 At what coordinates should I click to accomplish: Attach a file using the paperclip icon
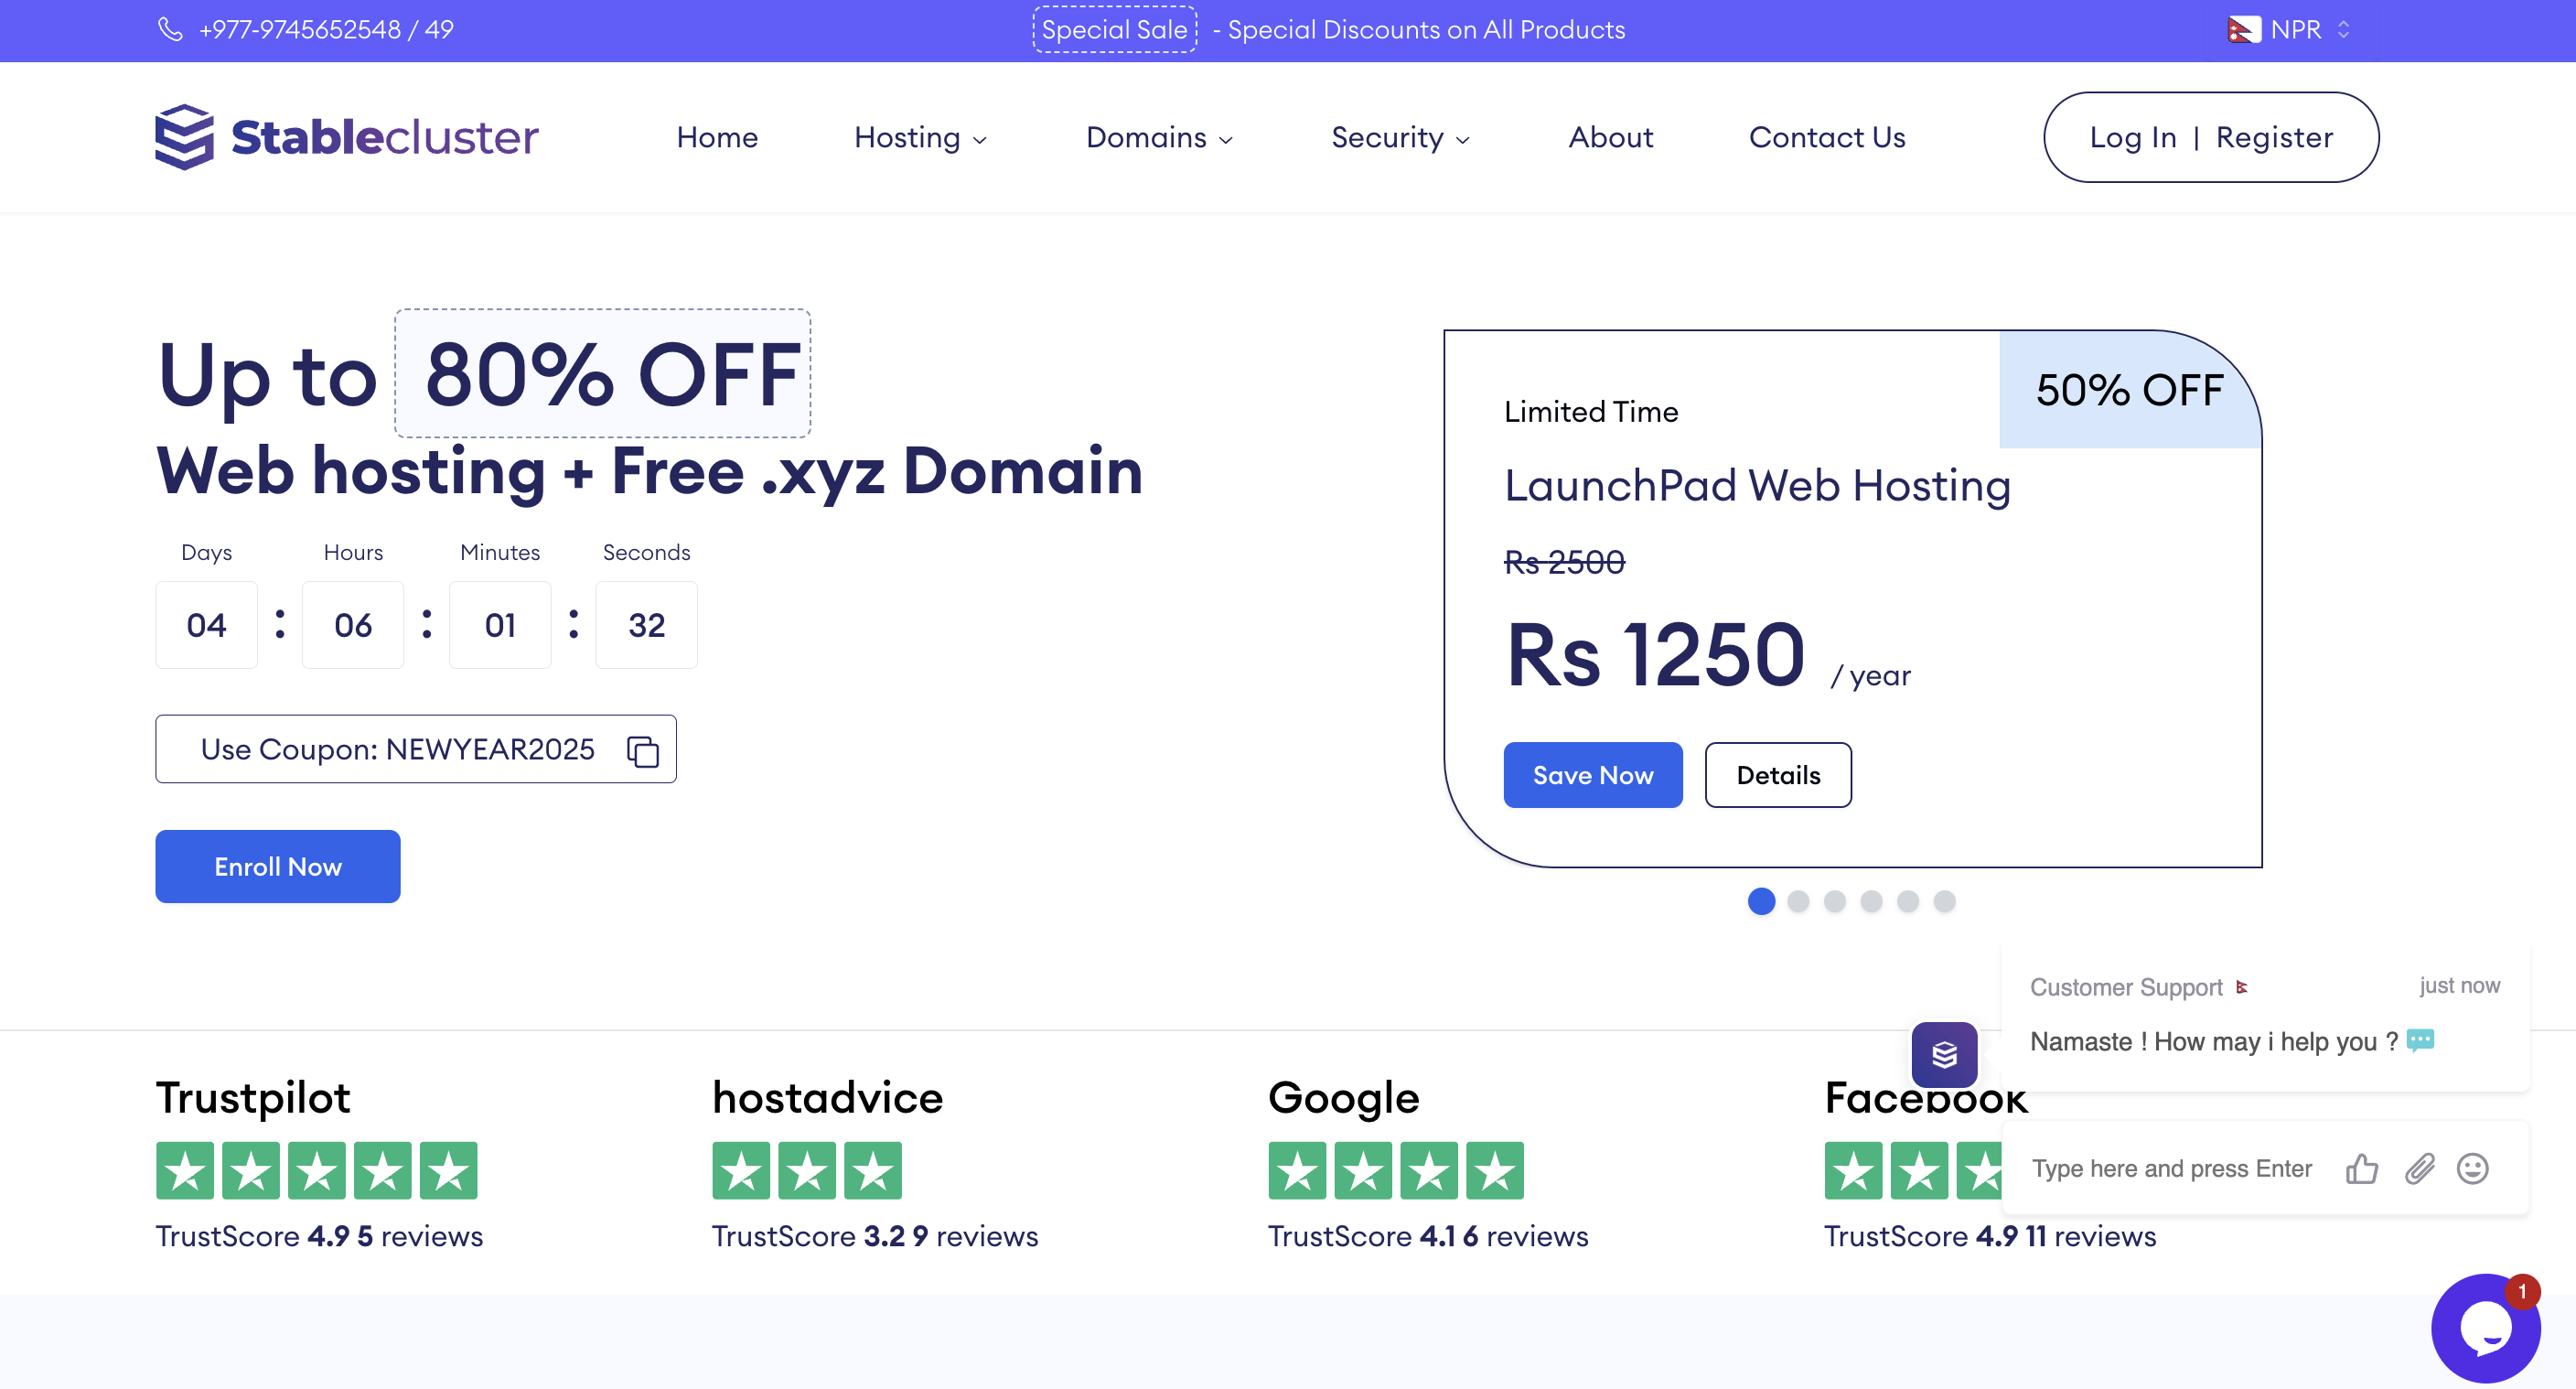click(2420, 1169)
